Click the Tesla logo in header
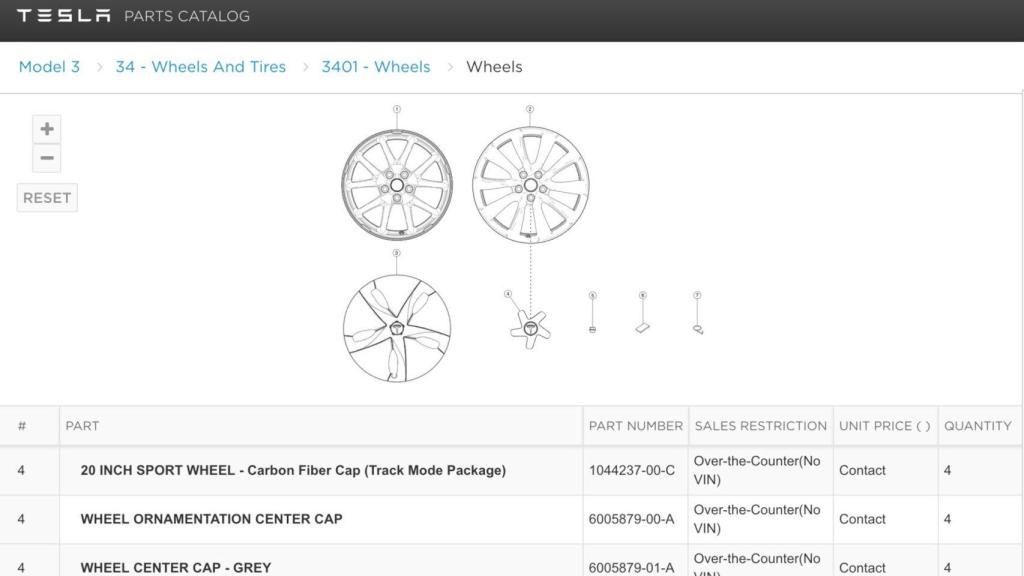The height and width of the screenshot is (576, 1024). click(64, 16)
